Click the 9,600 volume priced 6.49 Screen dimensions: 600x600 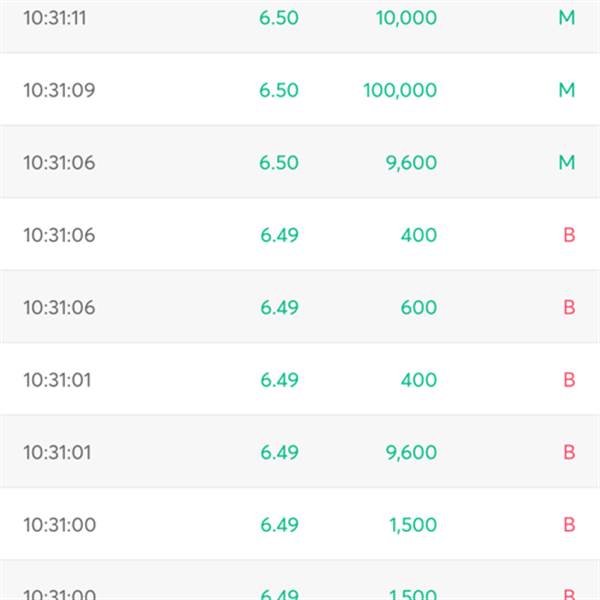411,452
